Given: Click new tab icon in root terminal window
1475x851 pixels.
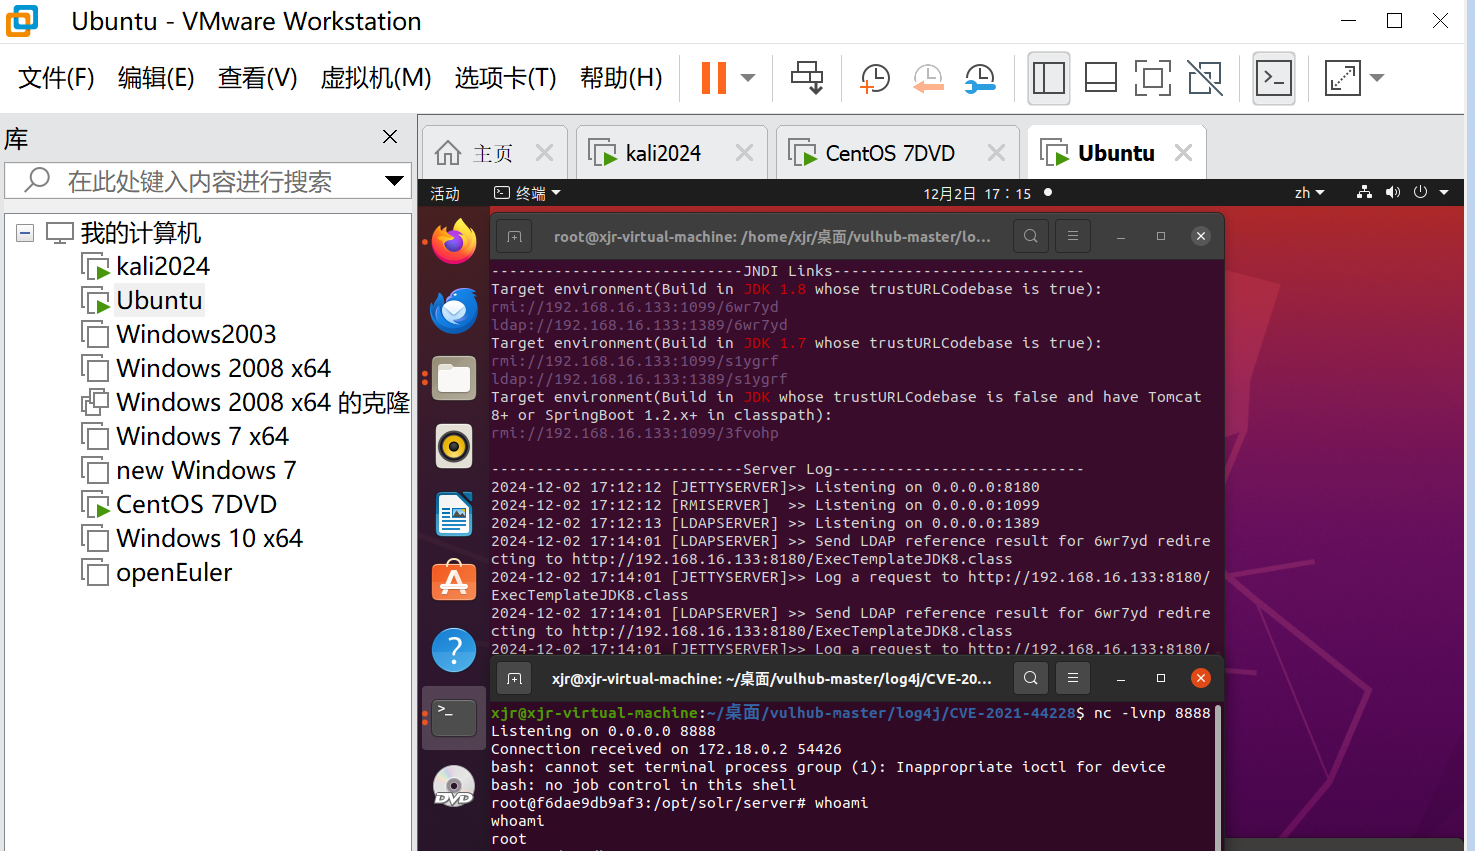Looking at the screenshot, I should tap(514, 236).
